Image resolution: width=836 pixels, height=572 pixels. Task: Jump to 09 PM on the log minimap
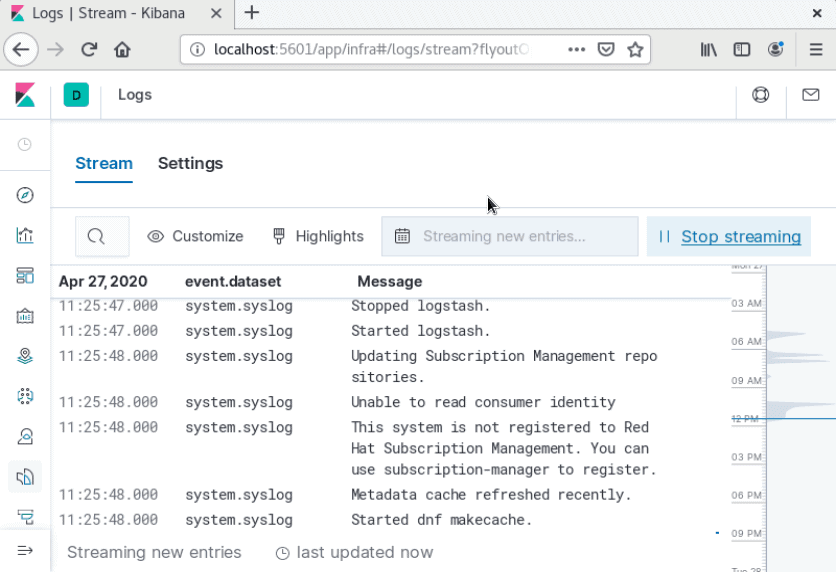click(746, 534)
